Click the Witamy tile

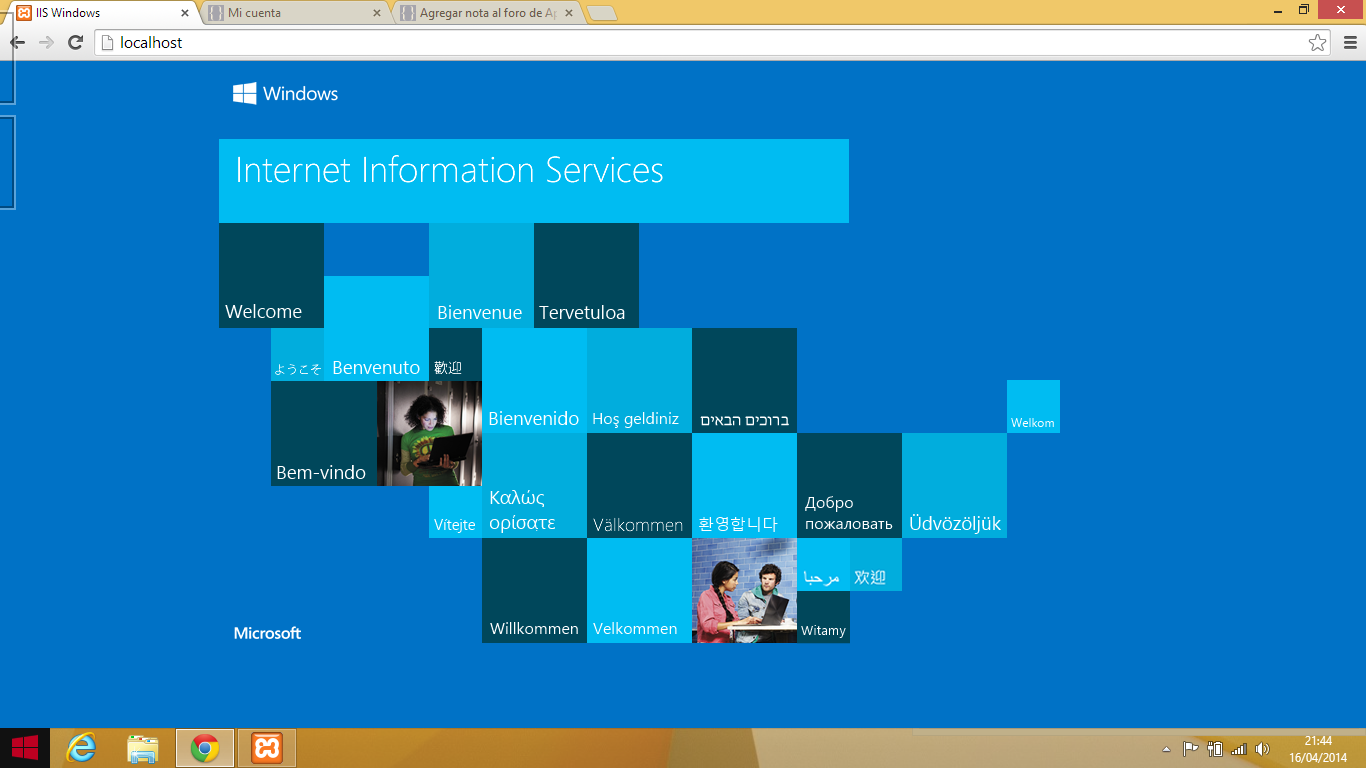coord(823,617)
